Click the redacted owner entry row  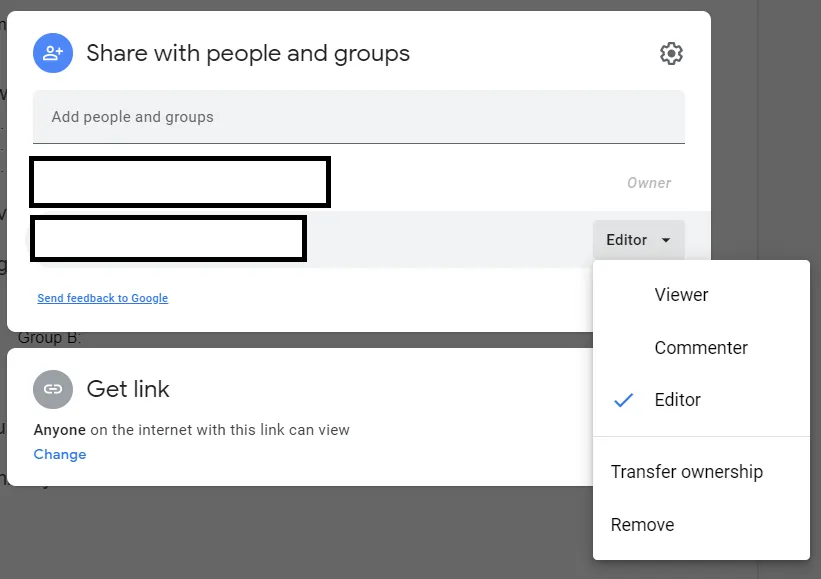[180, 182]
